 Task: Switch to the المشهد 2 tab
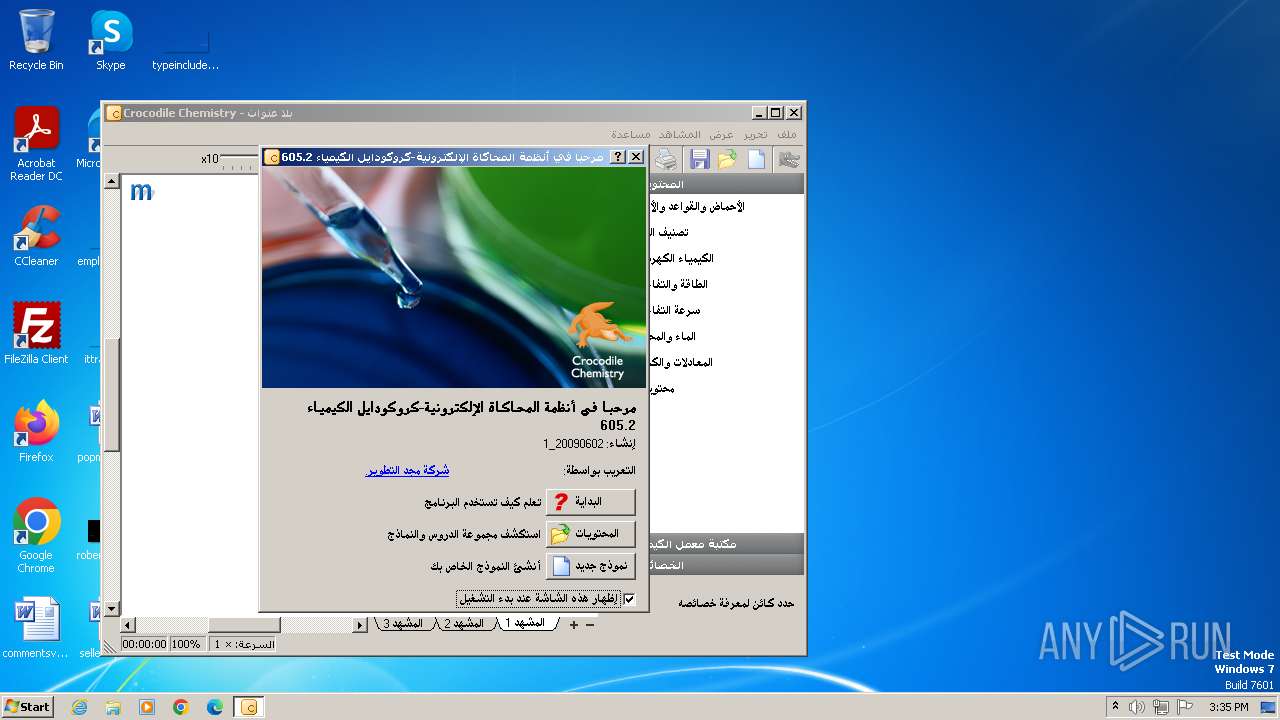point(464,624)
